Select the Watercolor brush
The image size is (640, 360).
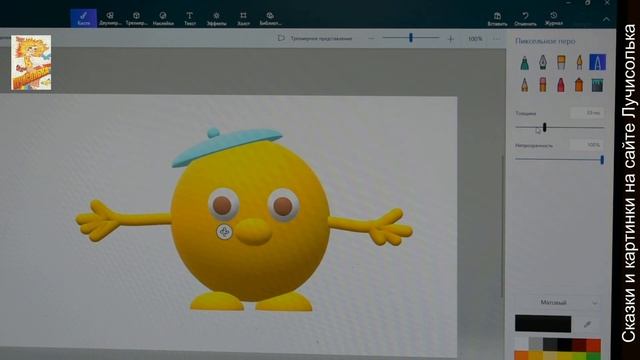point(579,62)
